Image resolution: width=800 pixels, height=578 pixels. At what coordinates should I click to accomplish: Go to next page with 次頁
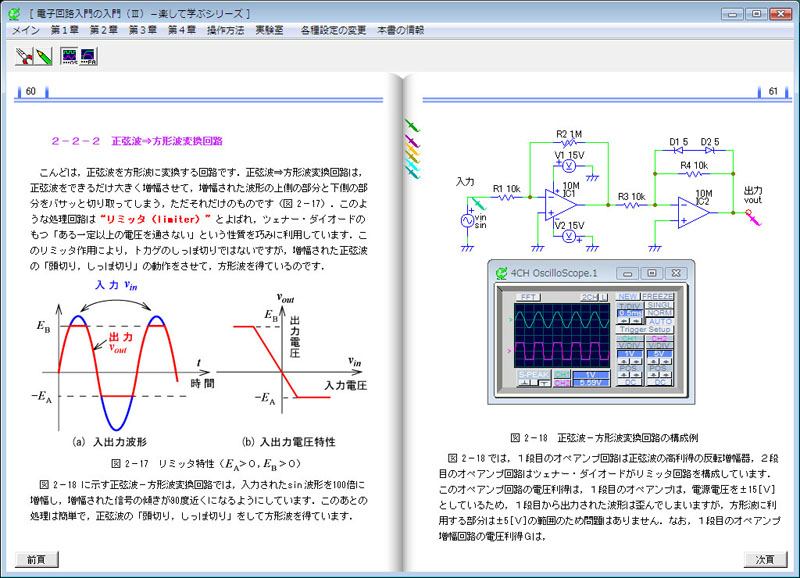point(765,560)
